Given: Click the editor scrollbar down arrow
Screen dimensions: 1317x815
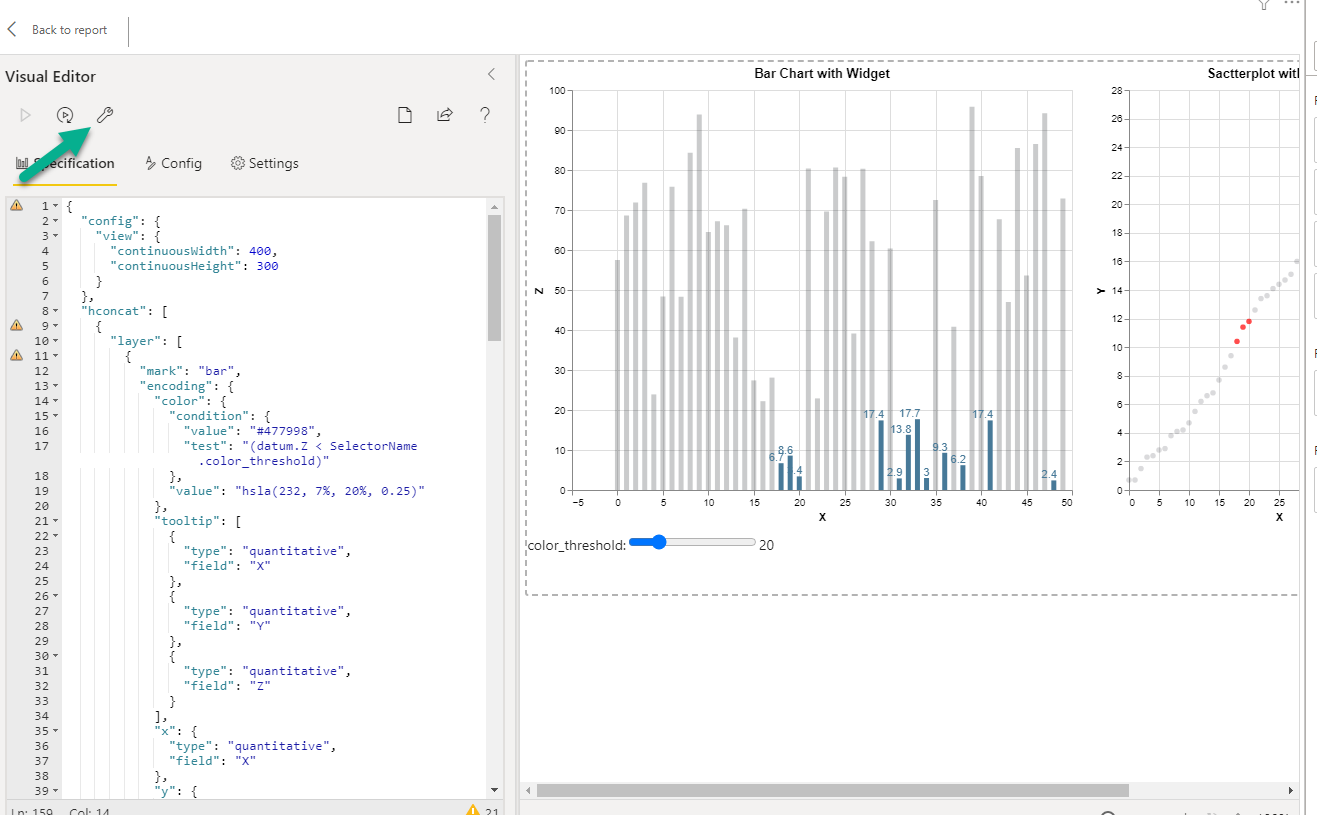Looking at the screenshot, I should (x=494, y=790).
